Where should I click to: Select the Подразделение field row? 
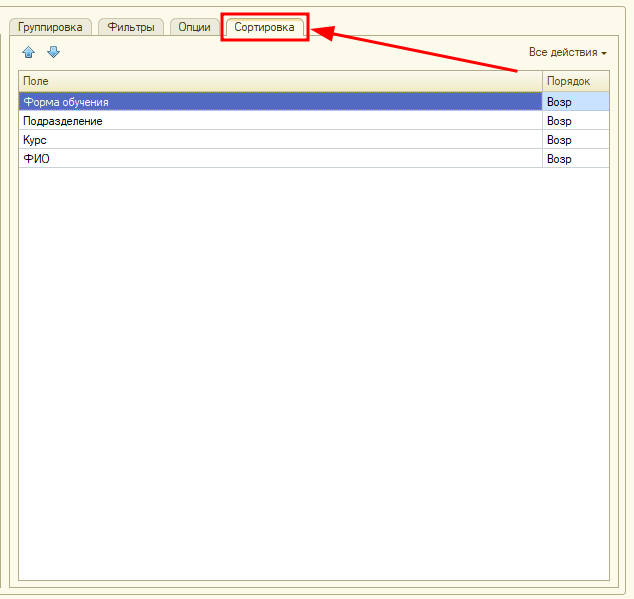[x=280, y=121]
